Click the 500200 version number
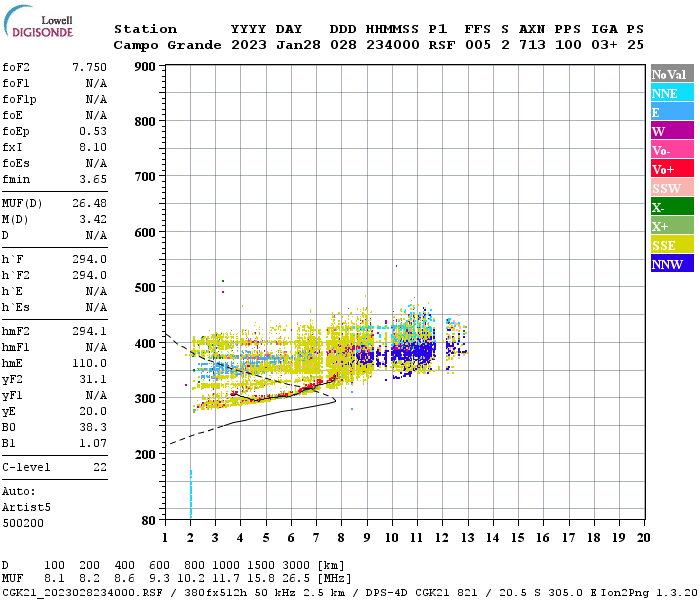The image size is (700, 600). click(x=23, y=523)
